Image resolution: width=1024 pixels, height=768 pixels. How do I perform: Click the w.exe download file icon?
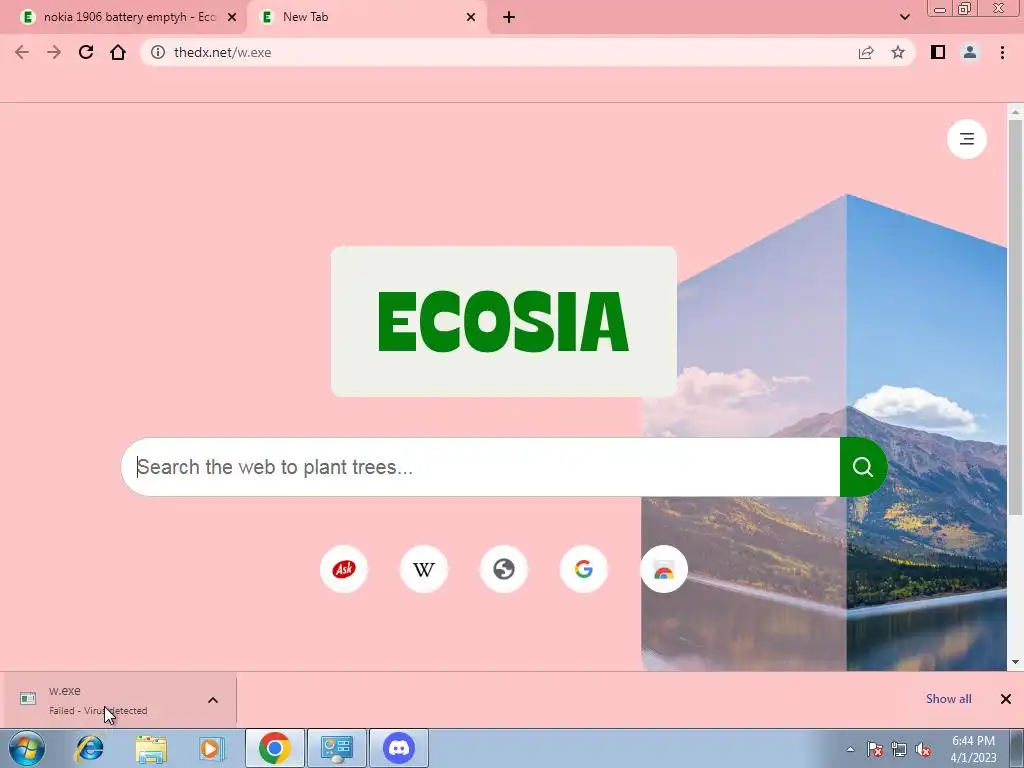tap(27, 699)
